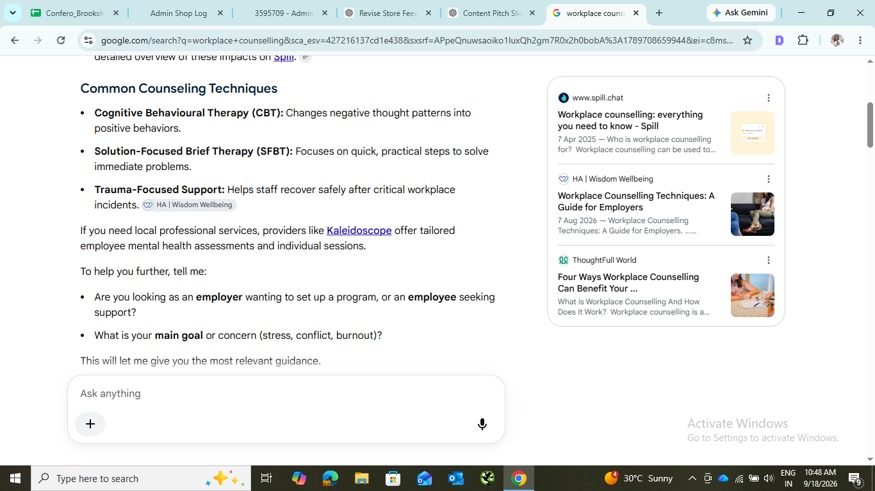Open Task View in the taskbar
Viewport: 875px width, 491px height.
pyautogui.click(x=266, y=478)
